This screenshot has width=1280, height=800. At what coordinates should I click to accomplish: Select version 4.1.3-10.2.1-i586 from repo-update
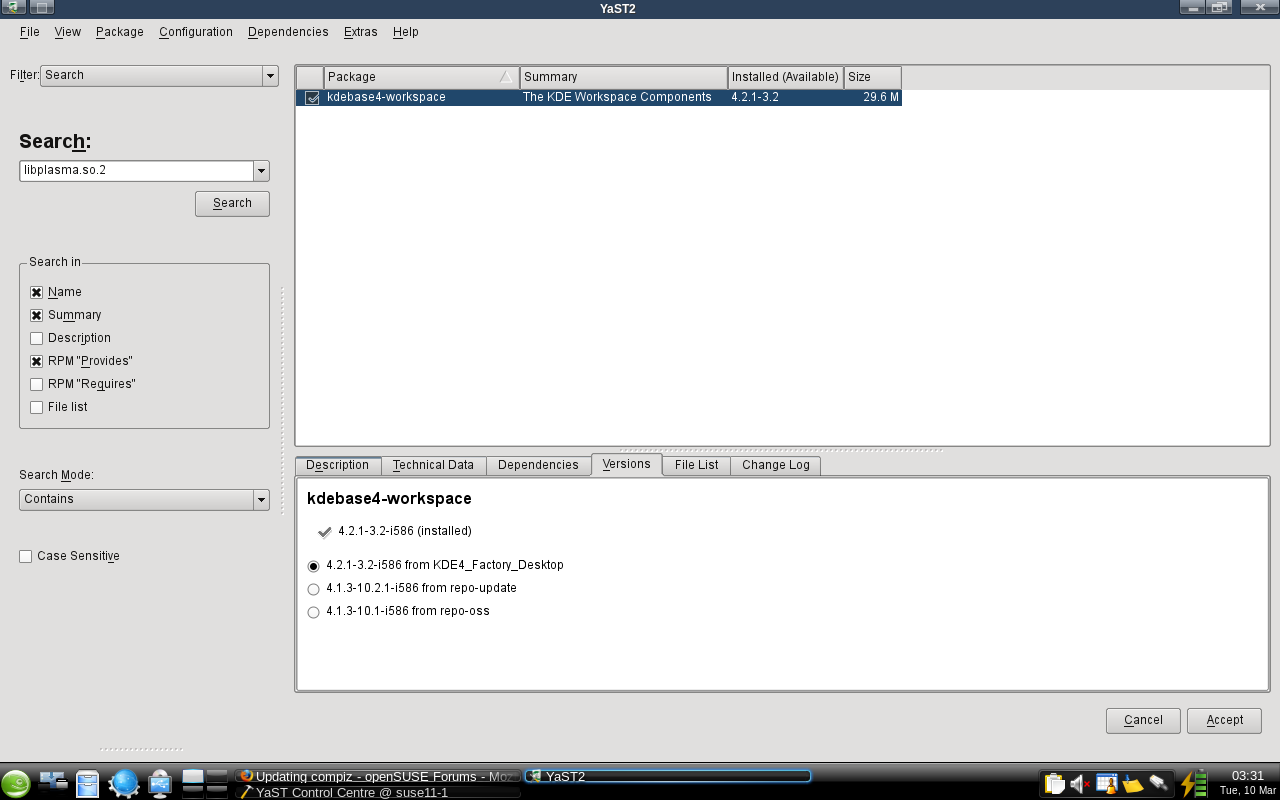click(x=314, y=589)
